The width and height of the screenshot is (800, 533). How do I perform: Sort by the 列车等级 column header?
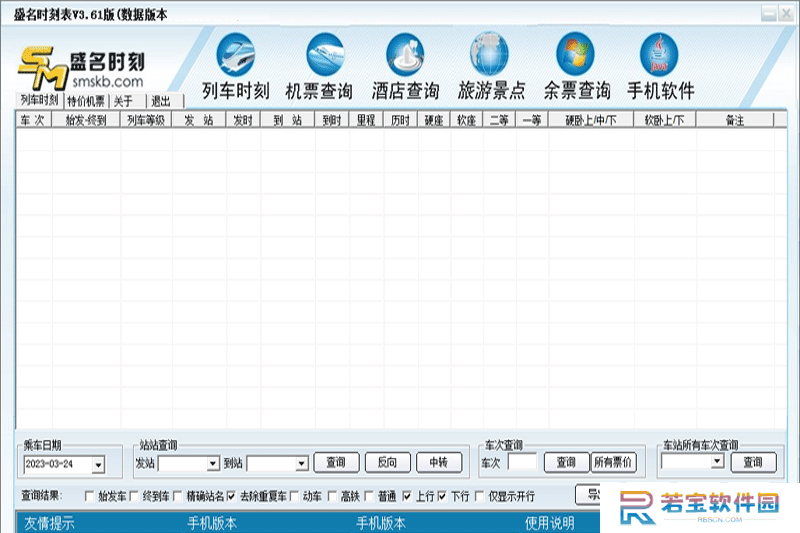(146, 120)
